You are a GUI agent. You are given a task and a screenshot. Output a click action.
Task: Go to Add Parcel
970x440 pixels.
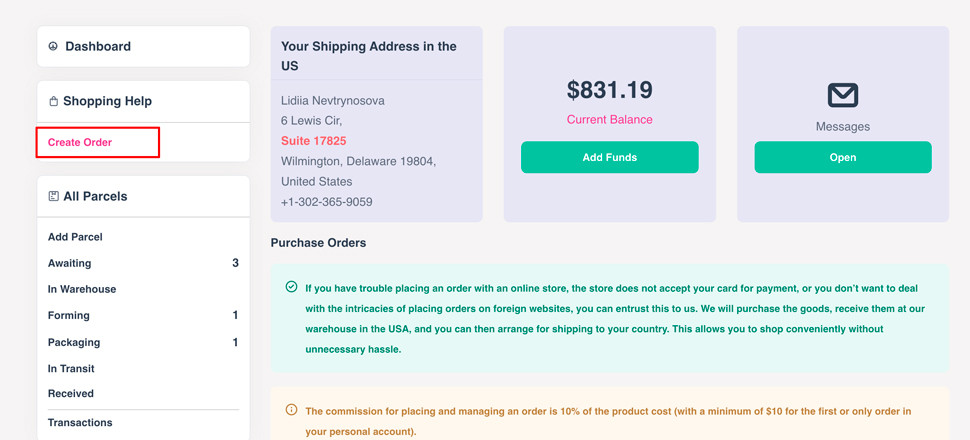click(x=75, y=237)
